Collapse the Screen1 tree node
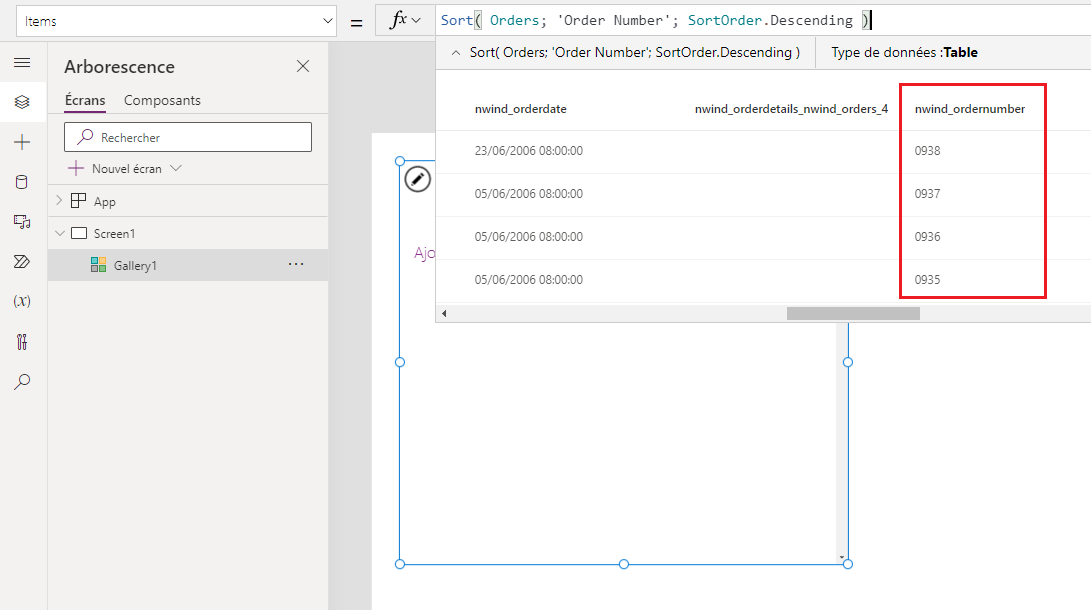 pyautogui.click(x=60, y=234)
